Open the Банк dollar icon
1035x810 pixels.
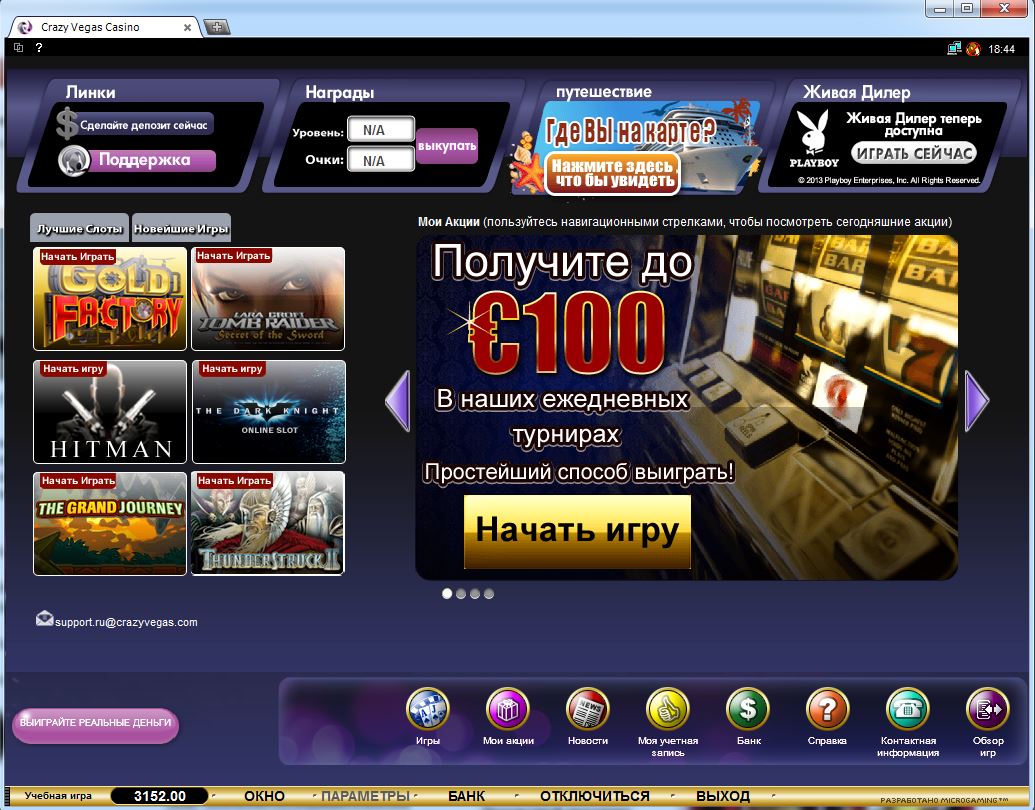(x=748, y=709)
